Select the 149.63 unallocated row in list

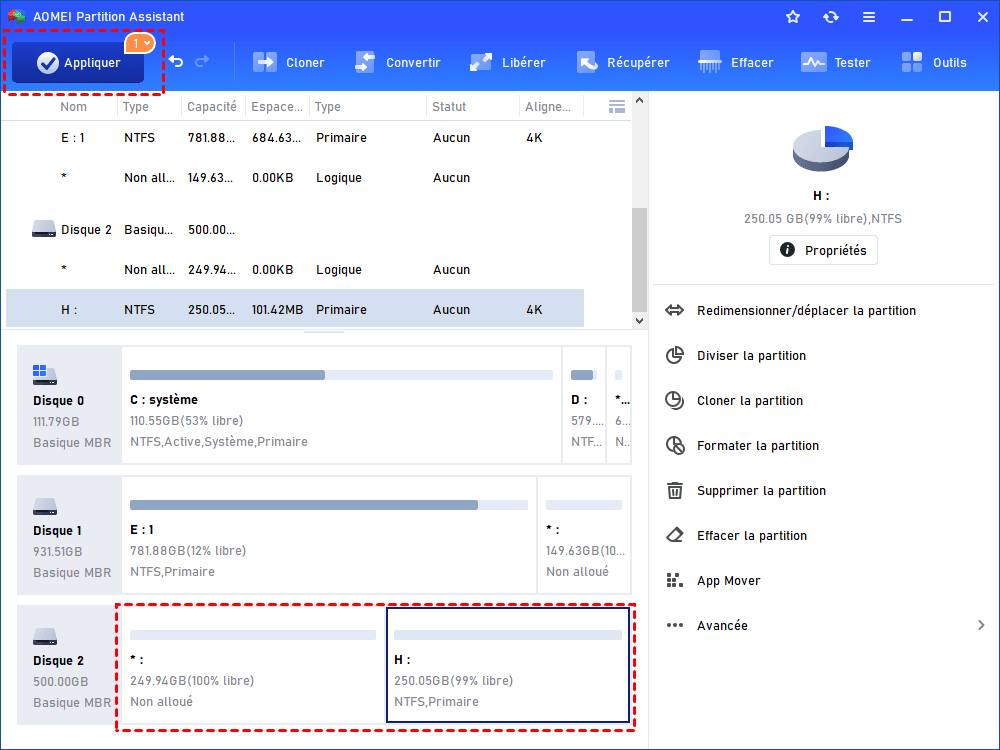tap(295, 178)
